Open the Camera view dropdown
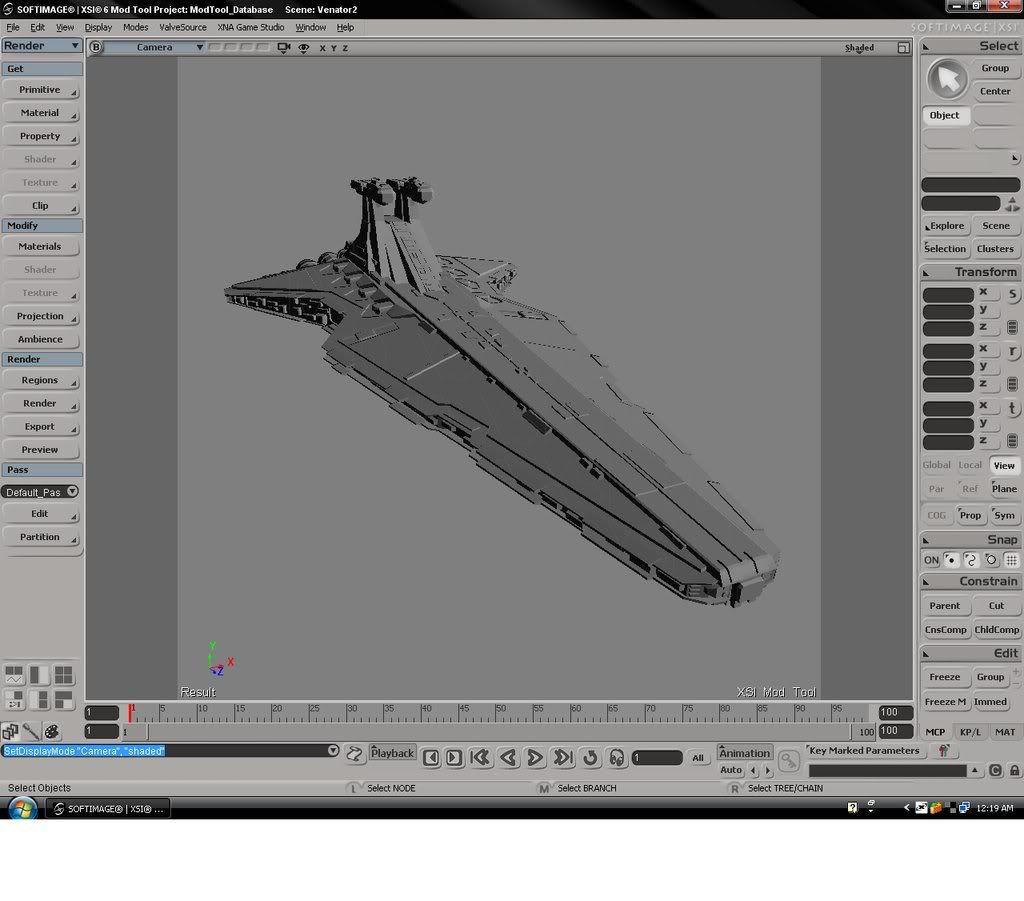The width and height of the screenshot is (1024, 901). click(155, 47)
